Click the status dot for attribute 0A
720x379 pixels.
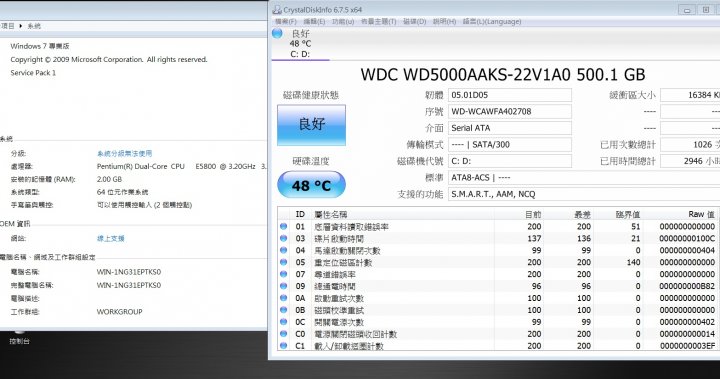pos(283,298)
